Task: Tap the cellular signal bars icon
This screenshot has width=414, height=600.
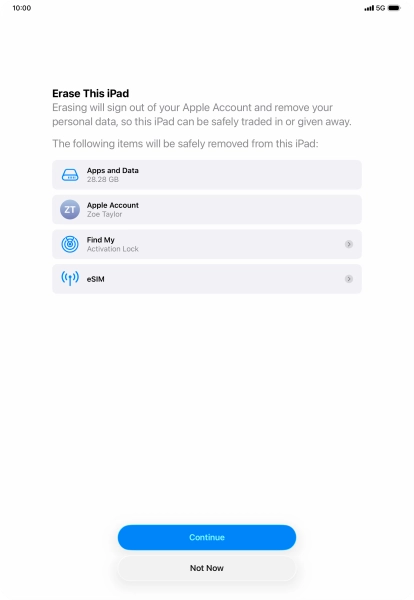Action: click(x=369, y=8)
